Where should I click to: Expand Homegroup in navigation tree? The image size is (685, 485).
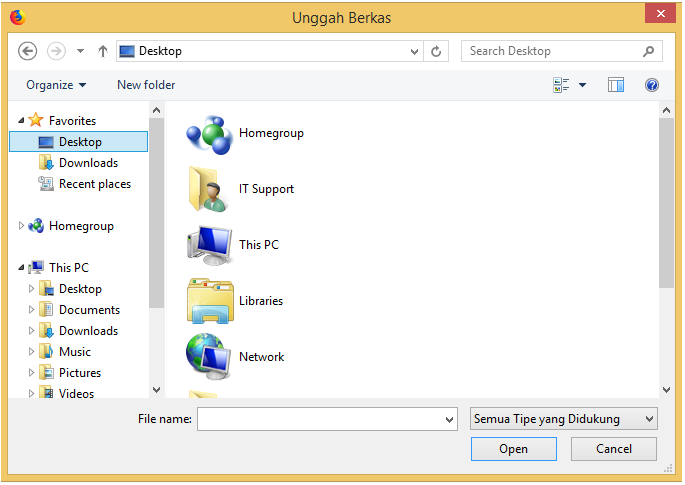pyautogui.click(x=21, y=225)
